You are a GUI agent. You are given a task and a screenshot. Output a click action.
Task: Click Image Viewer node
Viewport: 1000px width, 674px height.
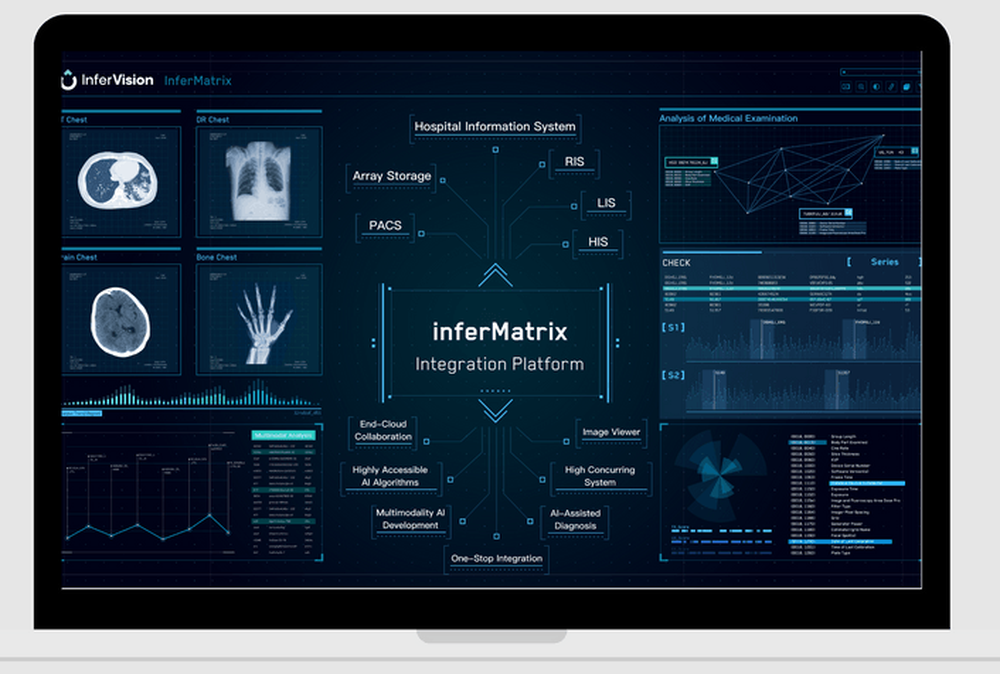(x=611, y=432)
